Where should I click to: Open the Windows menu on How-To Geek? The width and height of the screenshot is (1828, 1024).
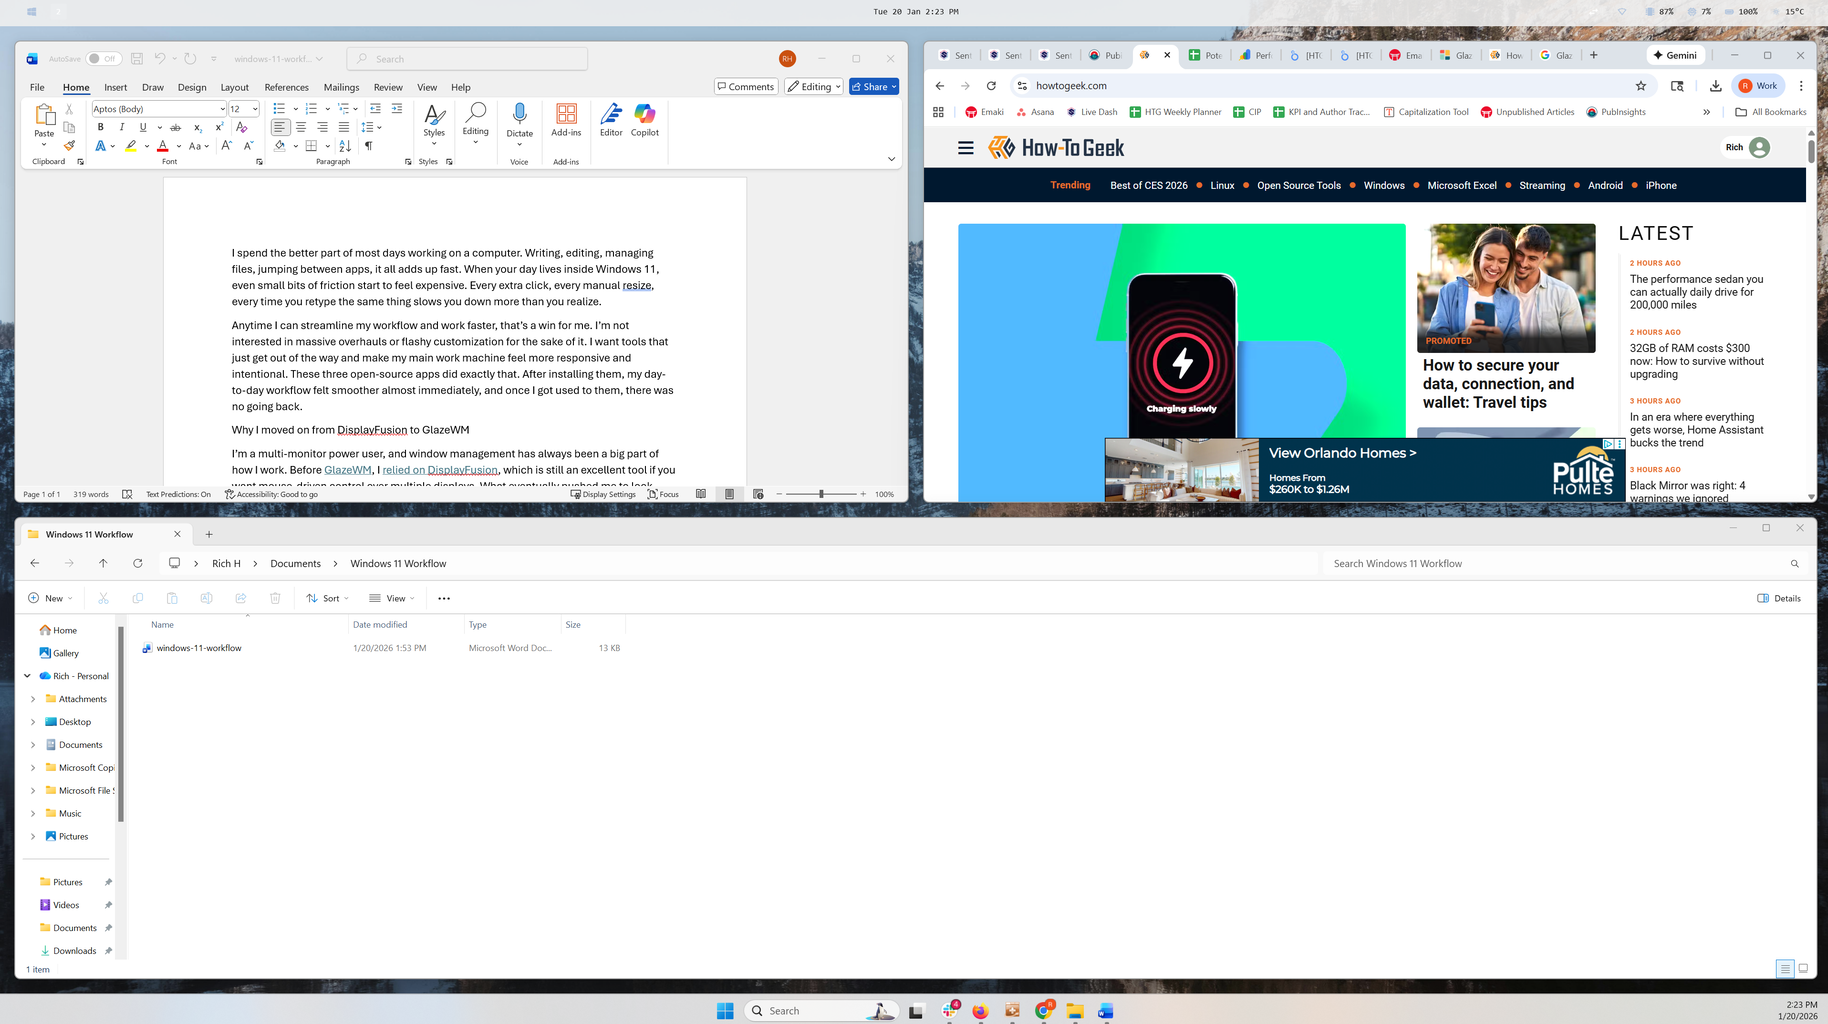tap(1383, 185)
